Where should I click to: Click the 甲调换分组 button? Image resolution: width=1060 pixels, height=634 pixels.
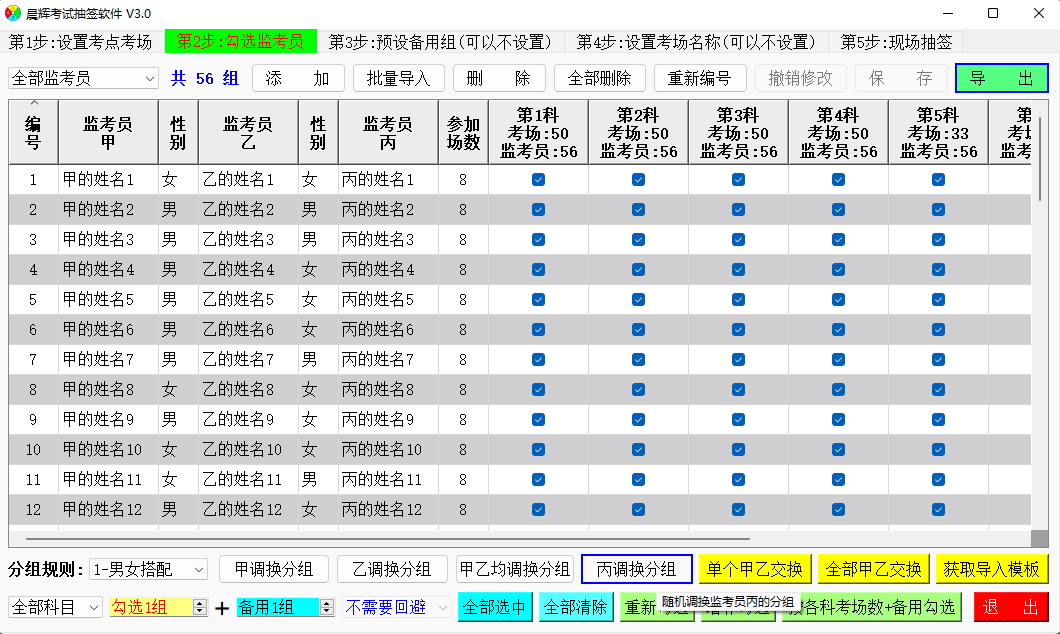(274, 569)
